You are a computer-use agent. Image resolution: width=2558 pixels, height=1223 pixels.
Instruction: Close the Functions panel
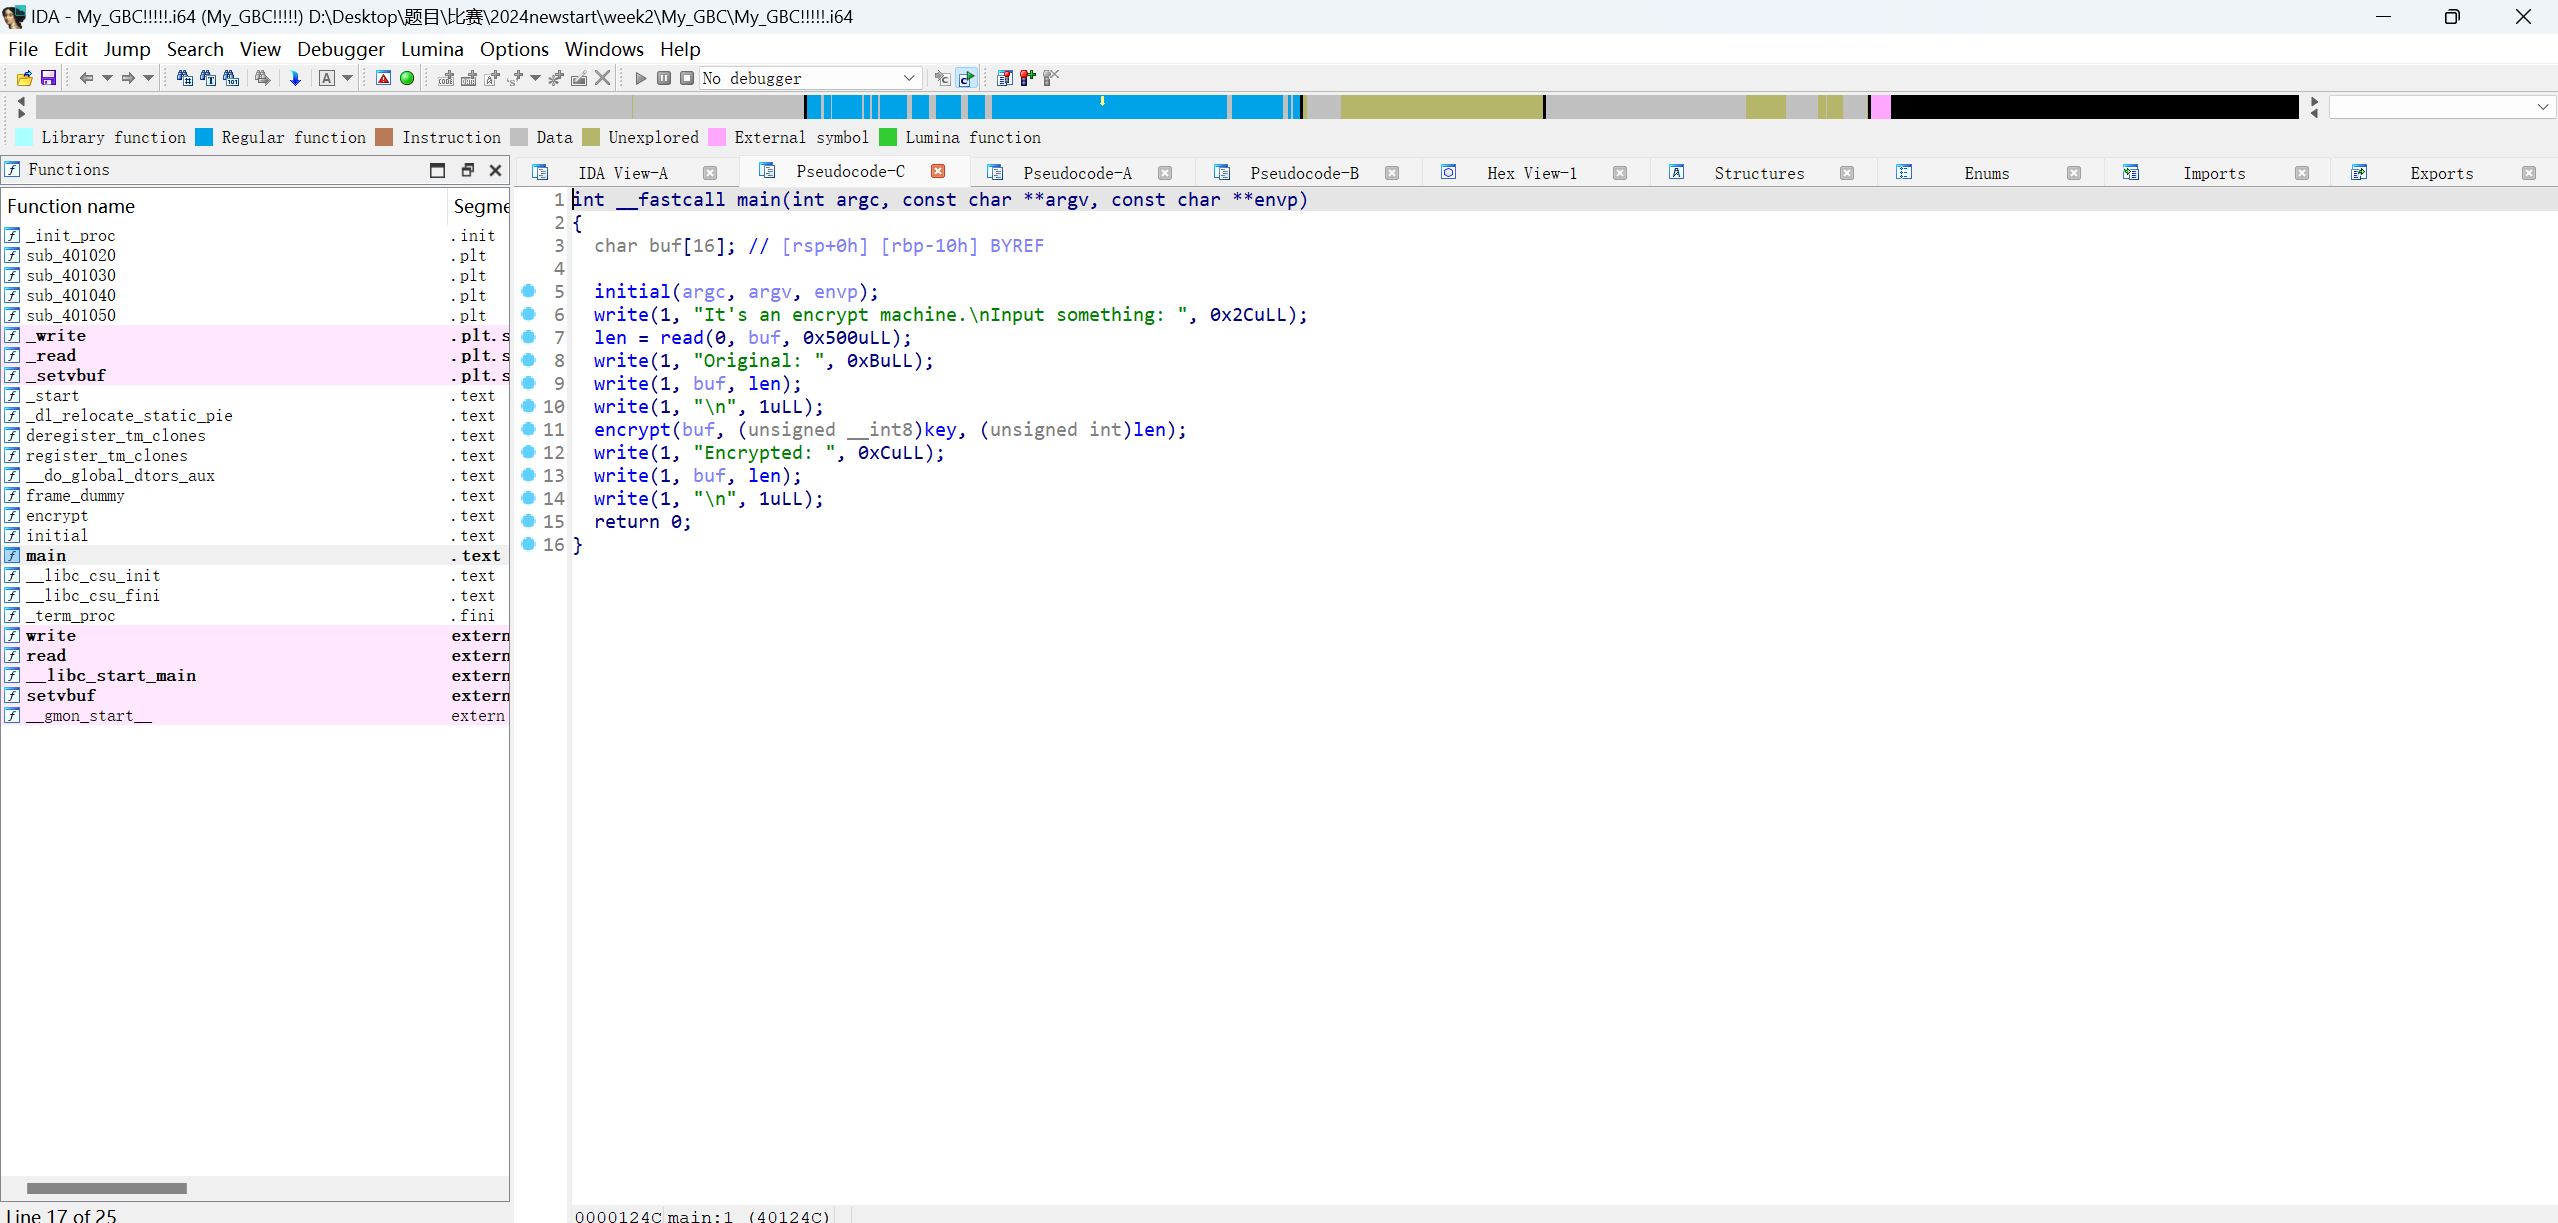495,170
